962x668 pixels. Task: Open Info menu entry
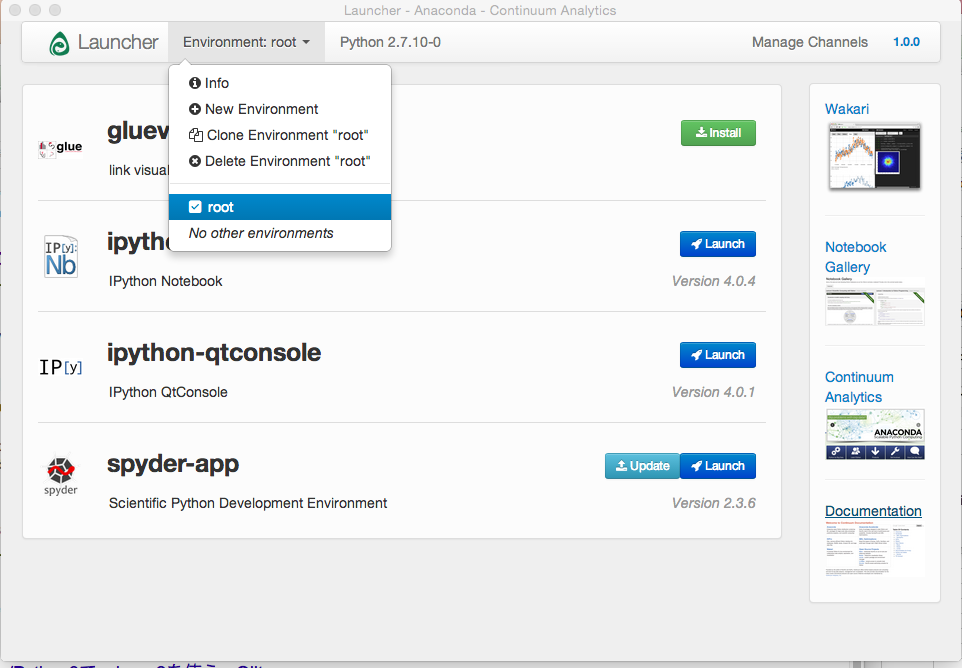(280, 83)
